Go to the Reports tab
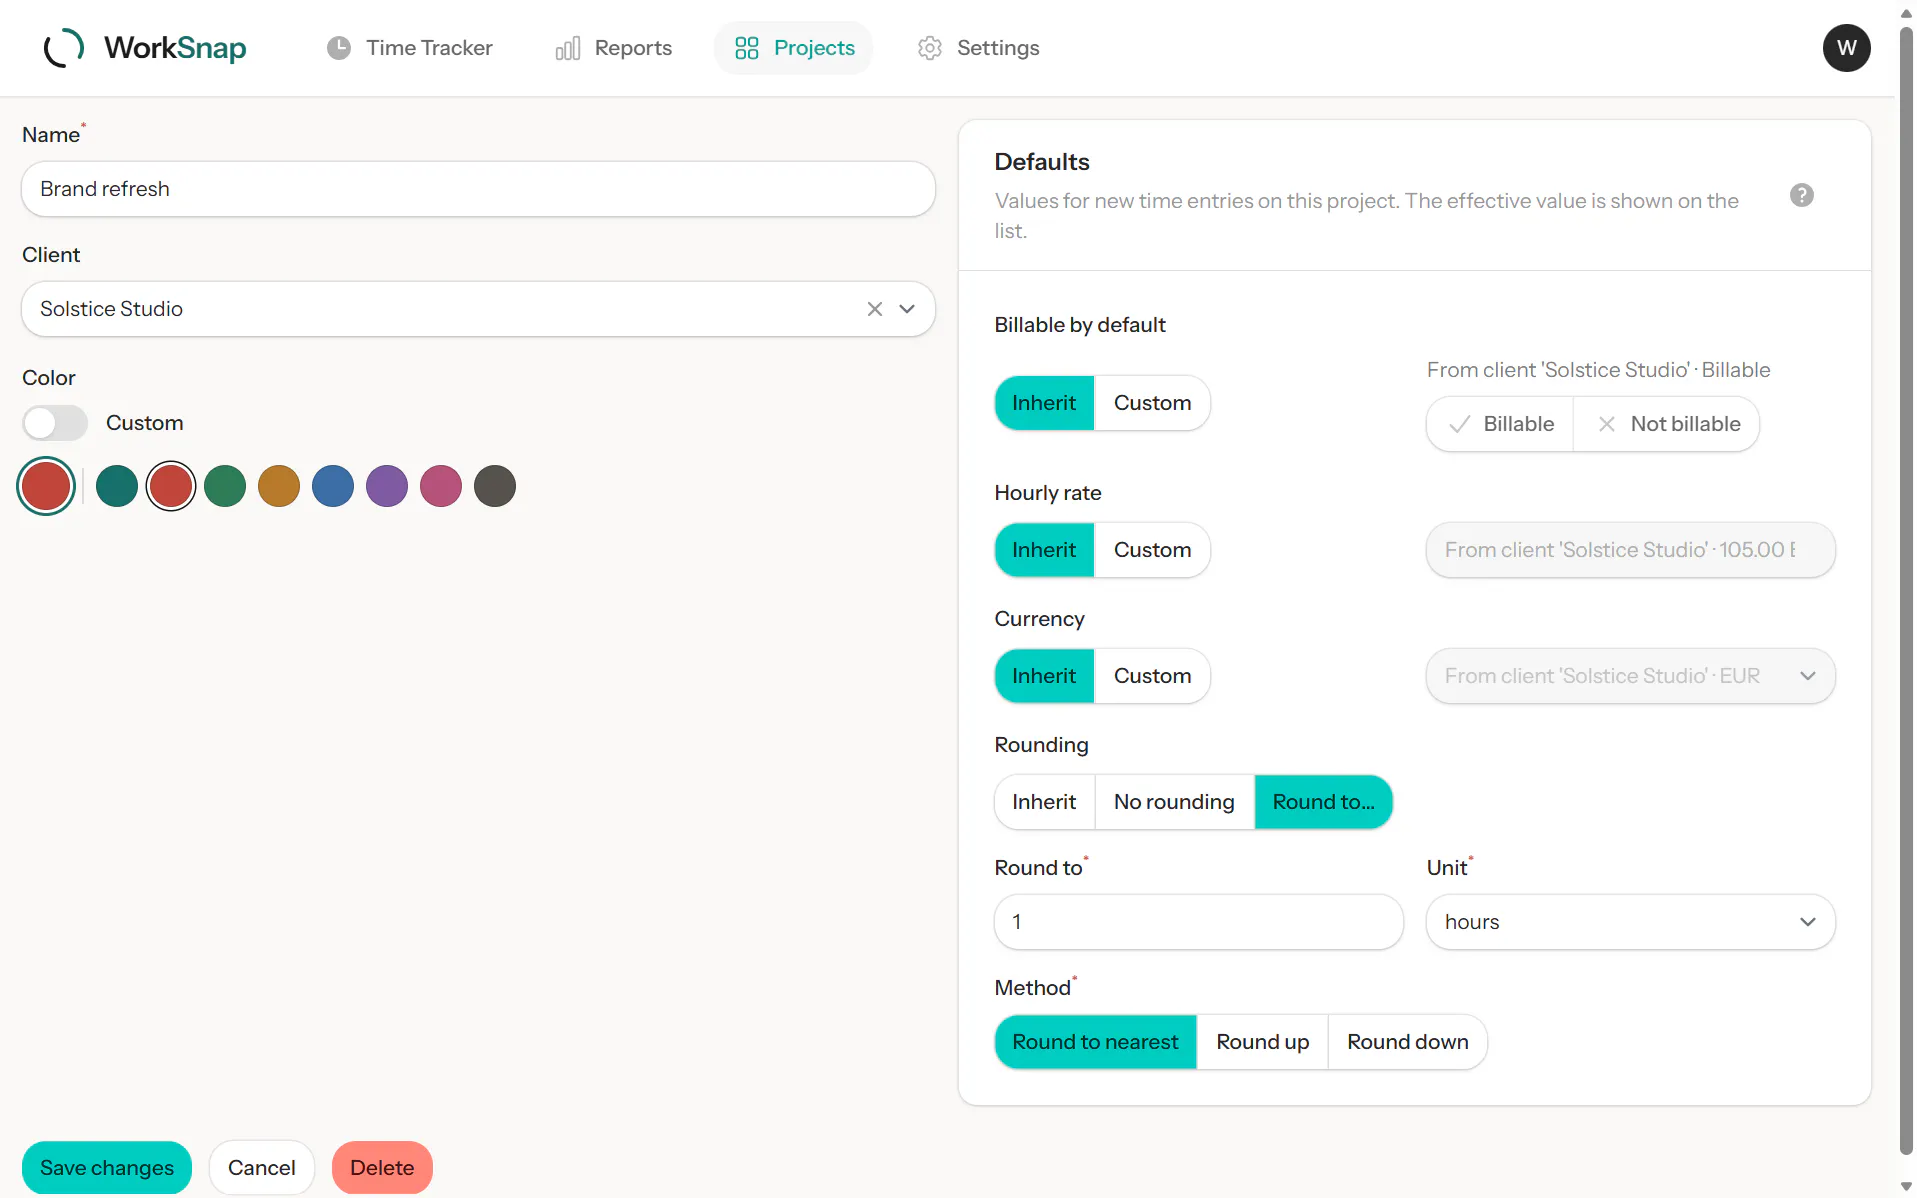This screenshot has height=1198, width=1917. click(613, 48)
